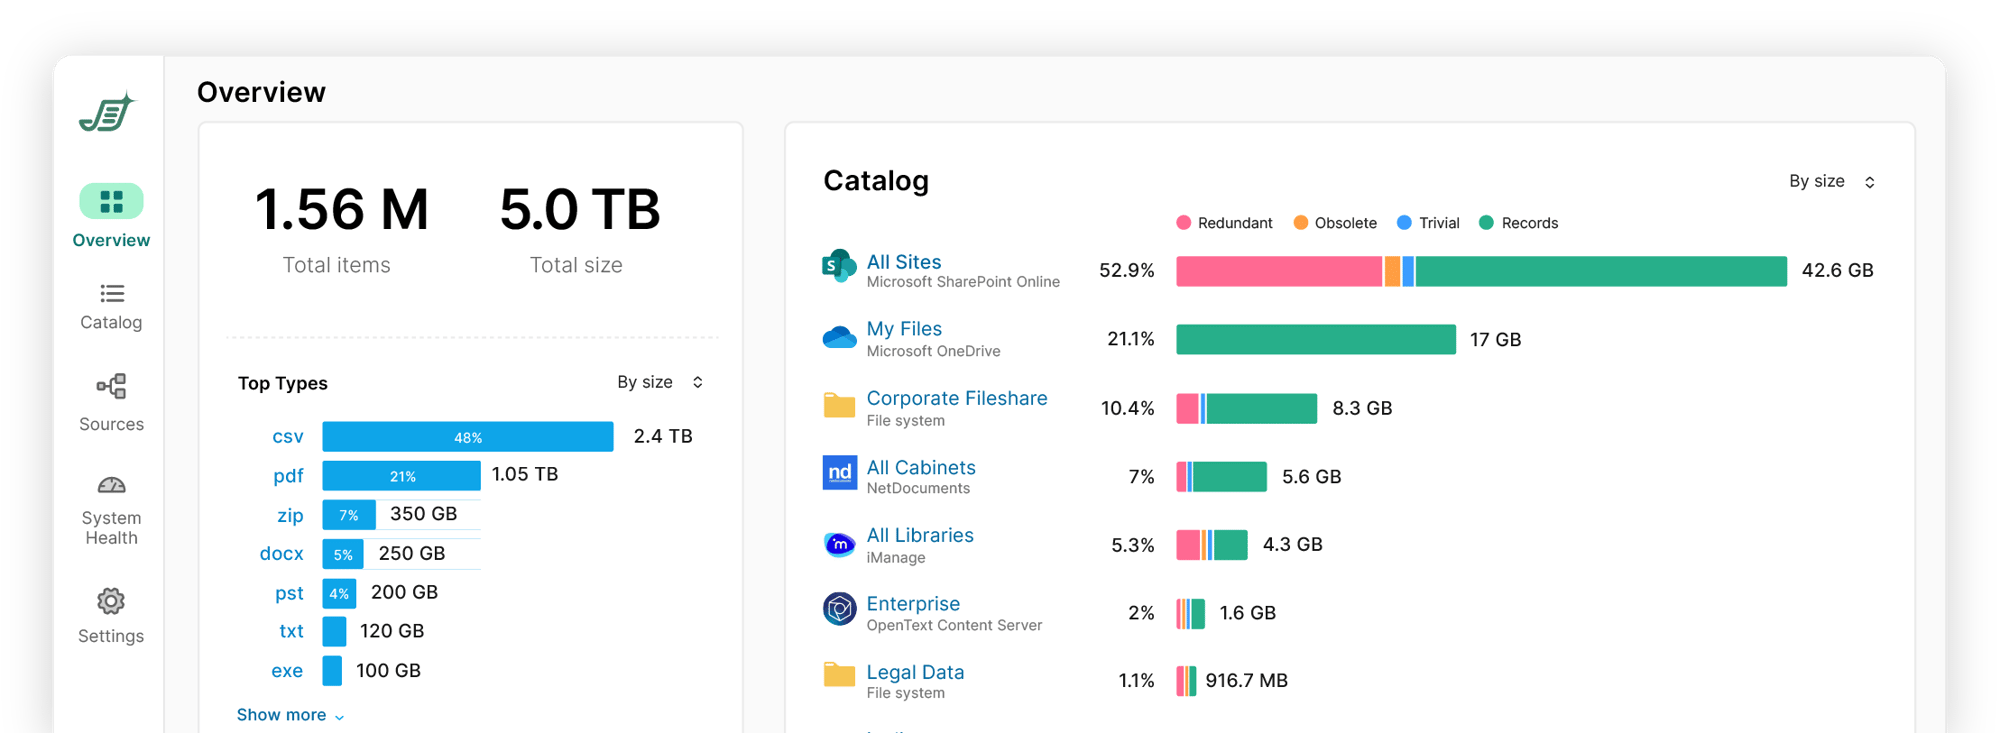The width and height of the screenshot is (2000, 733).
Task: Open the My Files link
Action: (x=904, y=329)
